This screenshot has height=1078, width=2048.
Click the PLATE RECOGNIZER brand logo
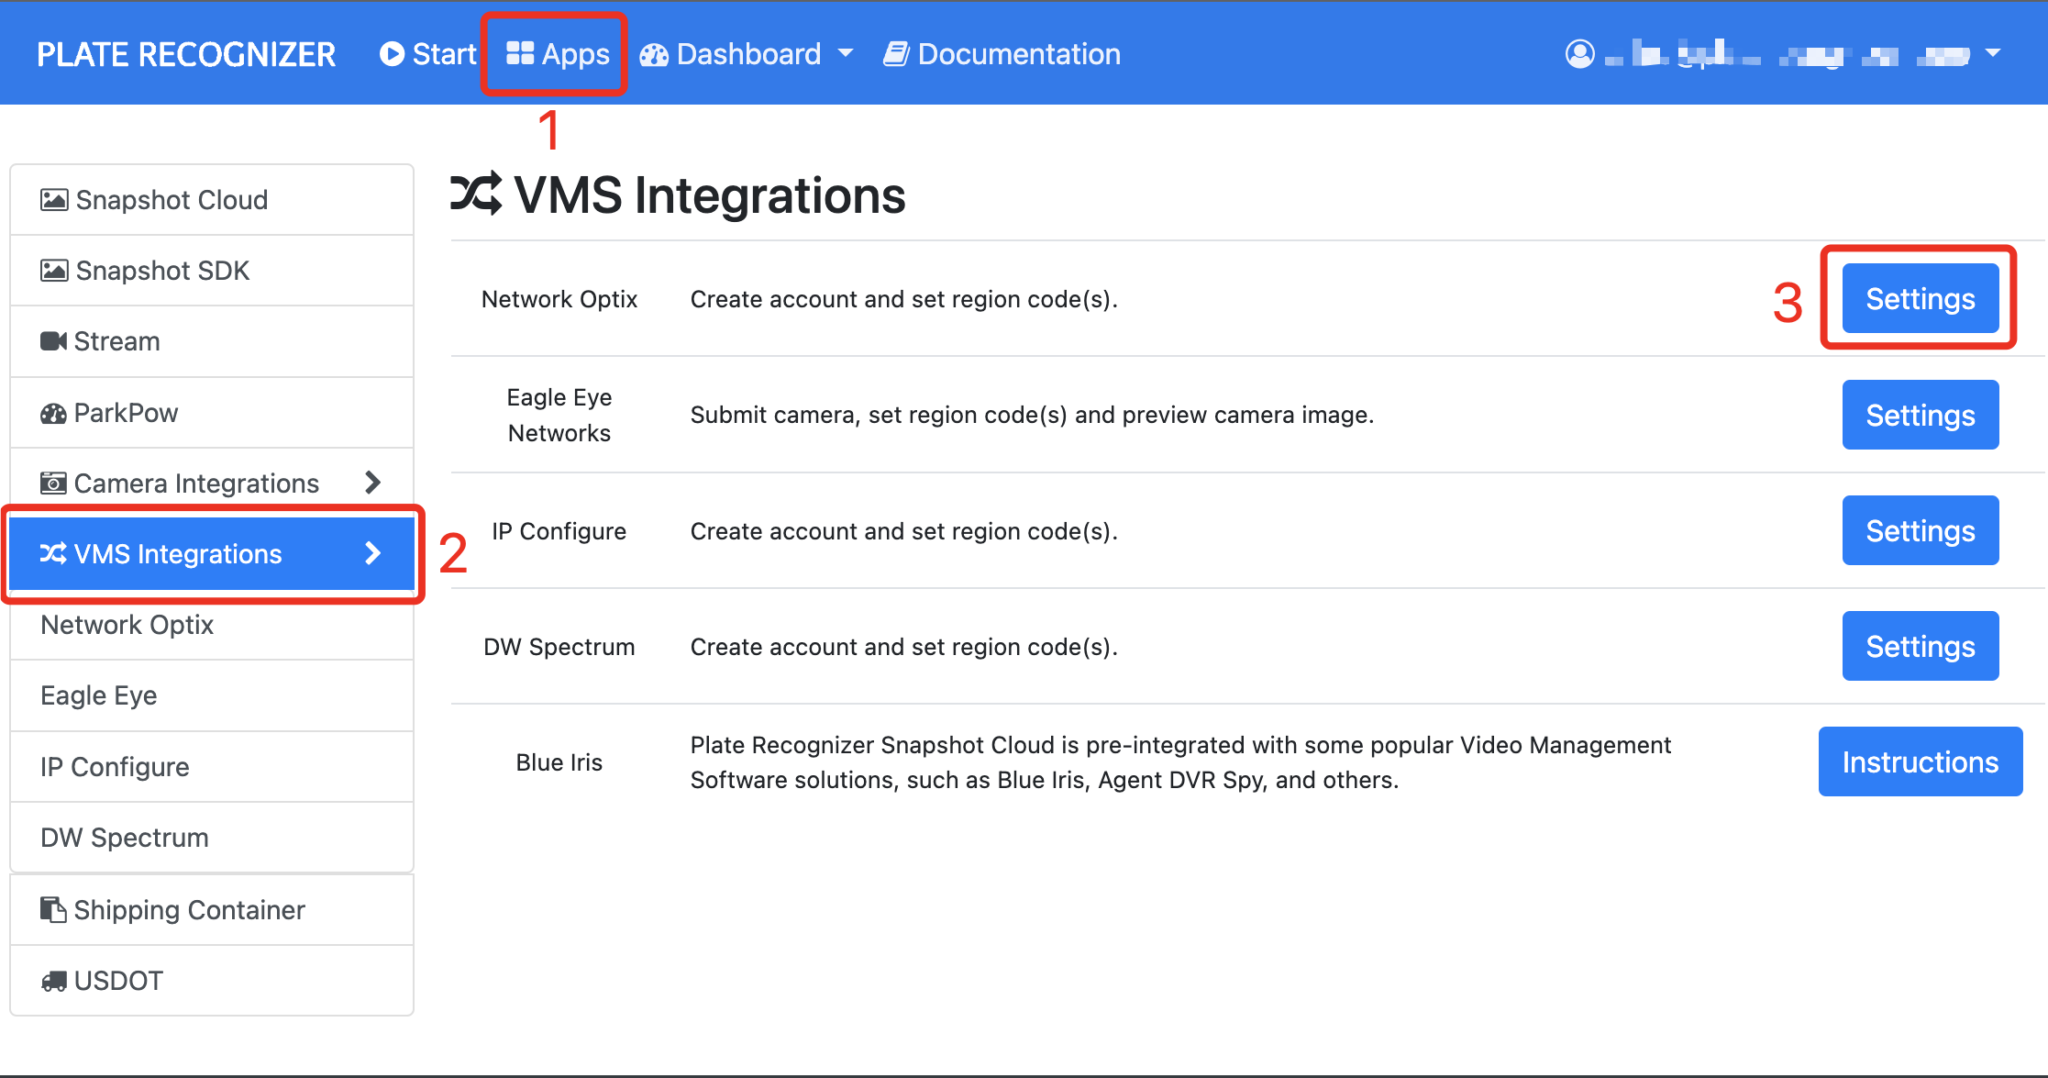tap(186, 54)
